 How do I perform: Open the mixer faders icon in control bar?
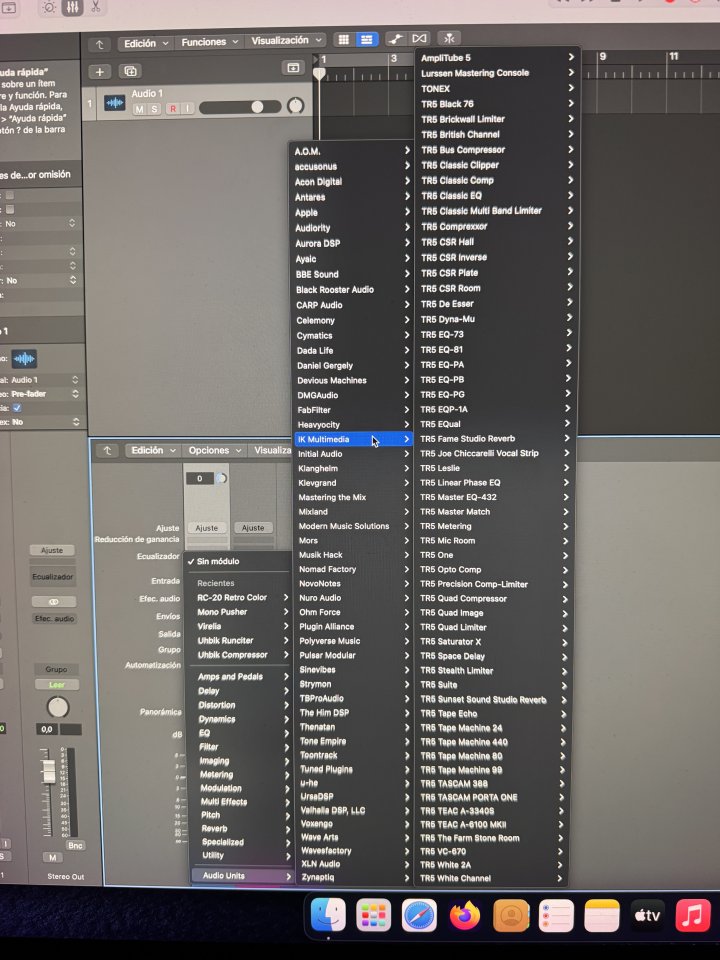[x=72, y=7]
